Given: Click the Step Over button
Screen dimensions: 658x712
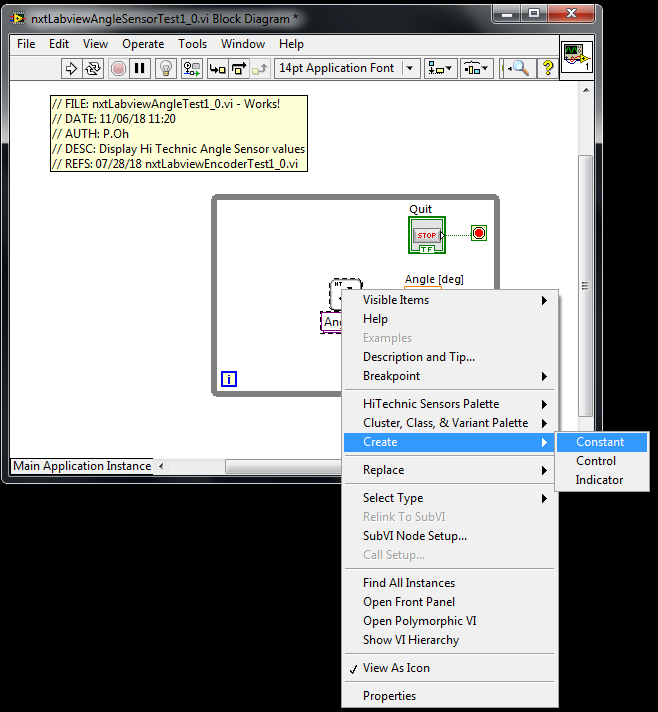Looking at the screenshot, I should pos(239,69).
